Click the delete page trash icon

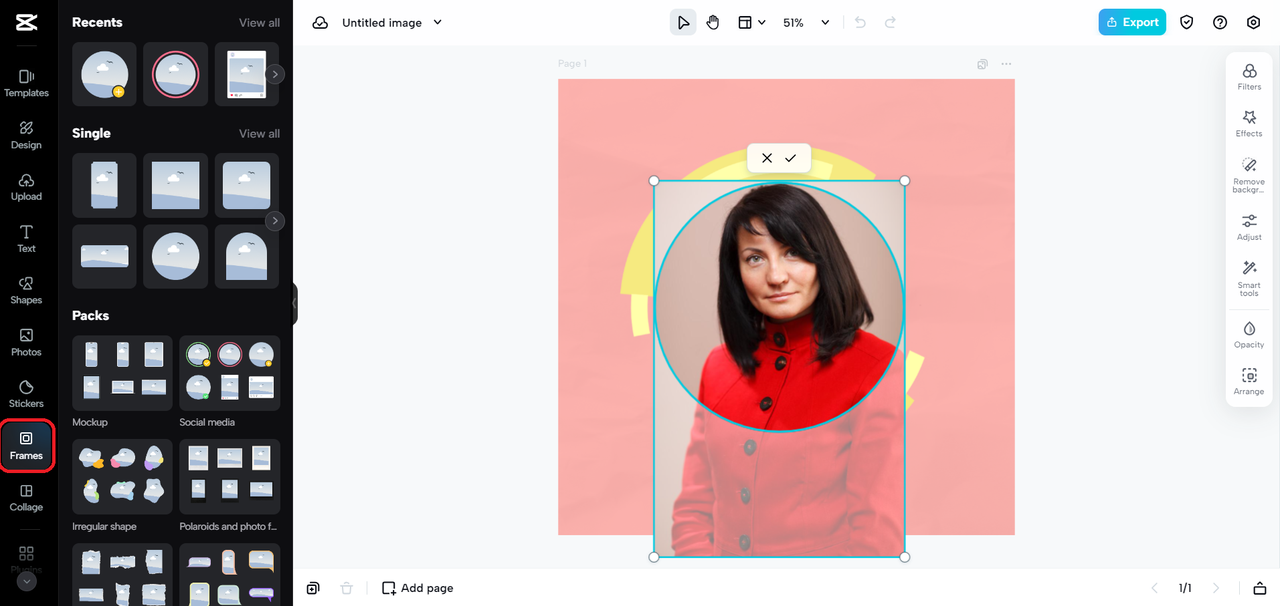click(x=346, y=588)
